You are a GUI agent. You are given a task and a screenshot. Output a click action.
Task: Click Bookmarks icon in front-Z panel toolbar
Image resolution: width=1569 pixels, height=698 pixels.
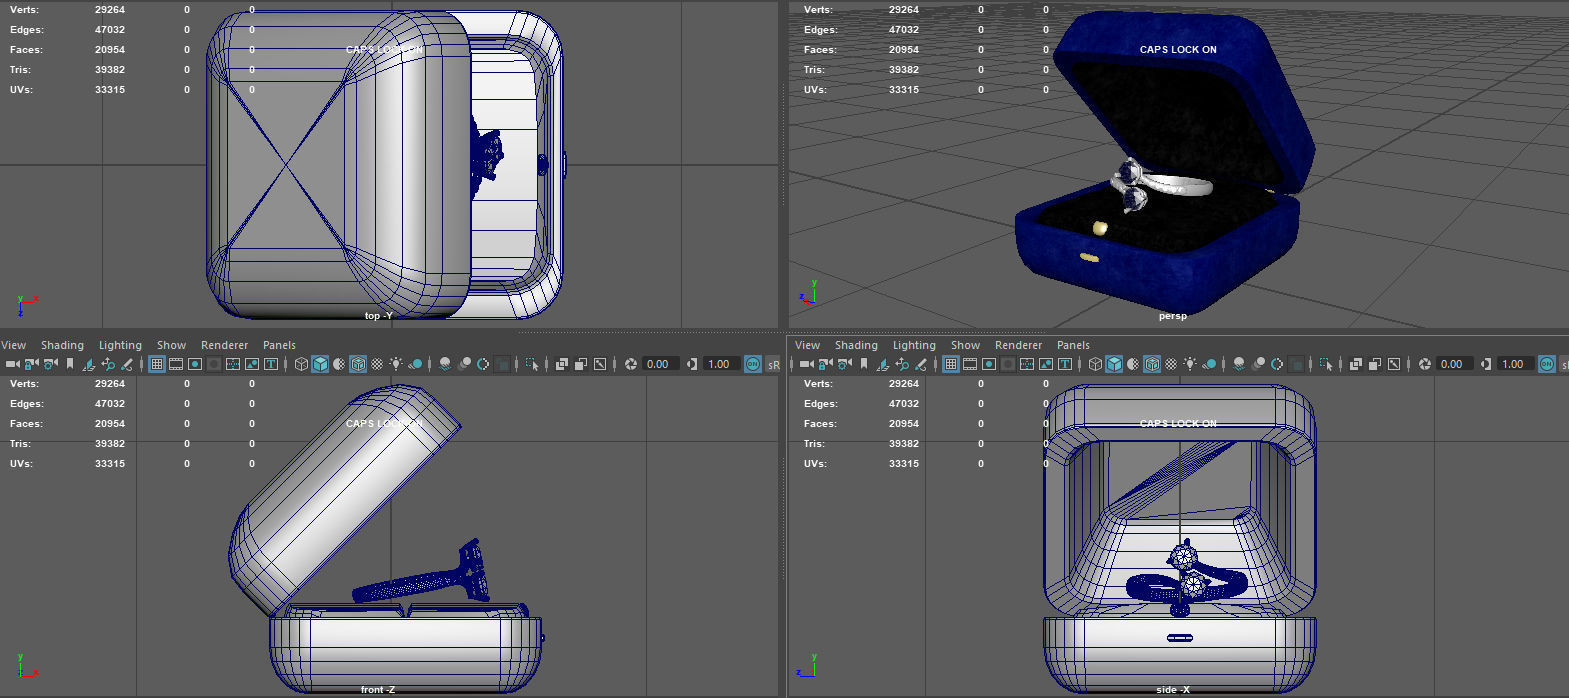coord(70,364)
